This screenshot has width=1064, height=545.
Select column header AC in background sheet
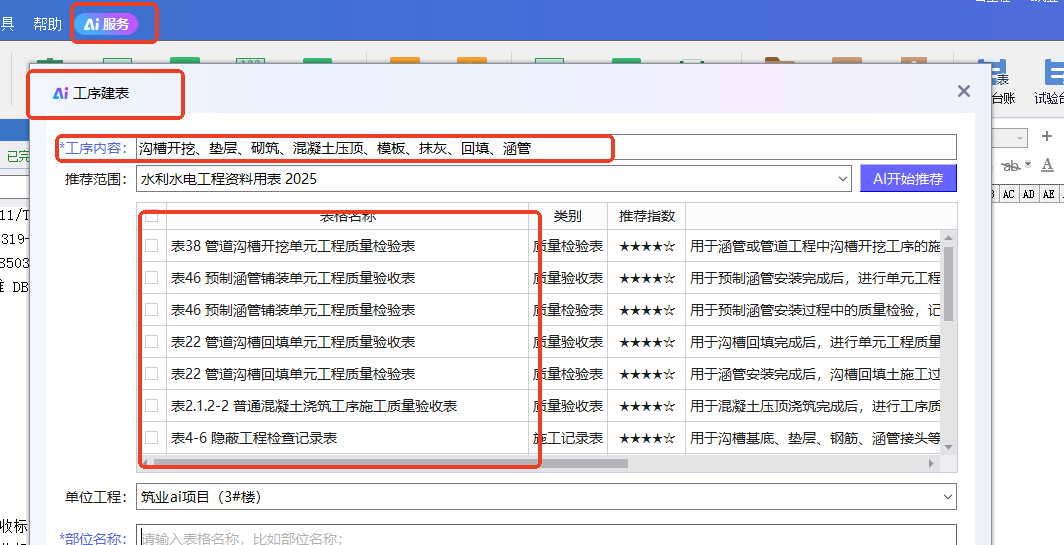[x=1008, y=194]
